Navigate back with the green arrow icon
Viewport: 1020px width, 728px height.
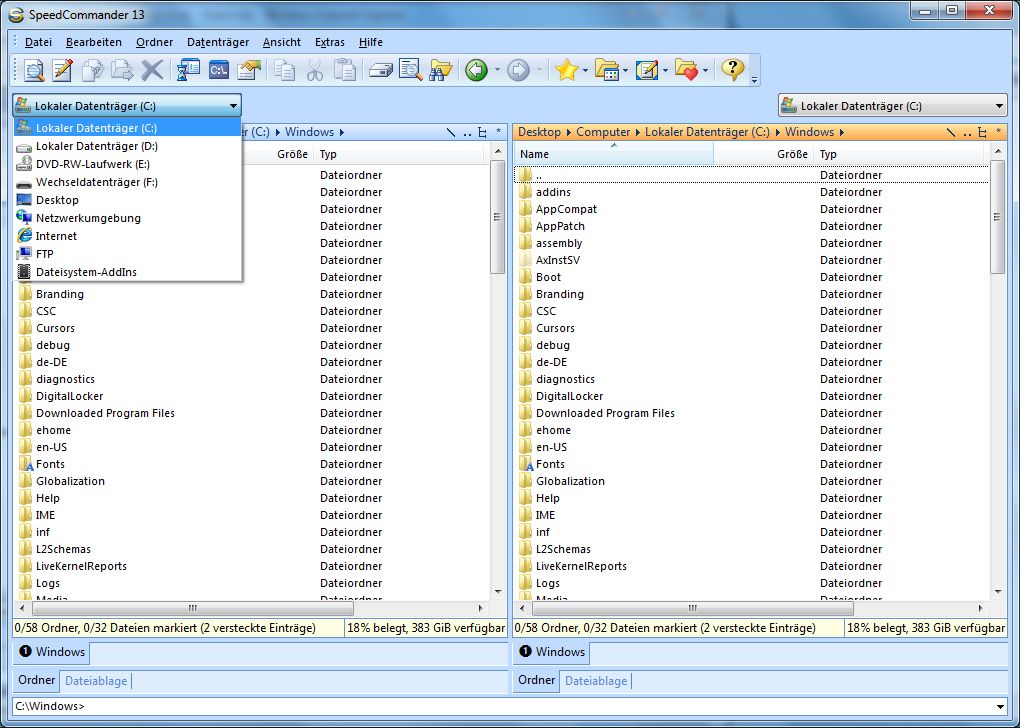click(x=475, y=70)
